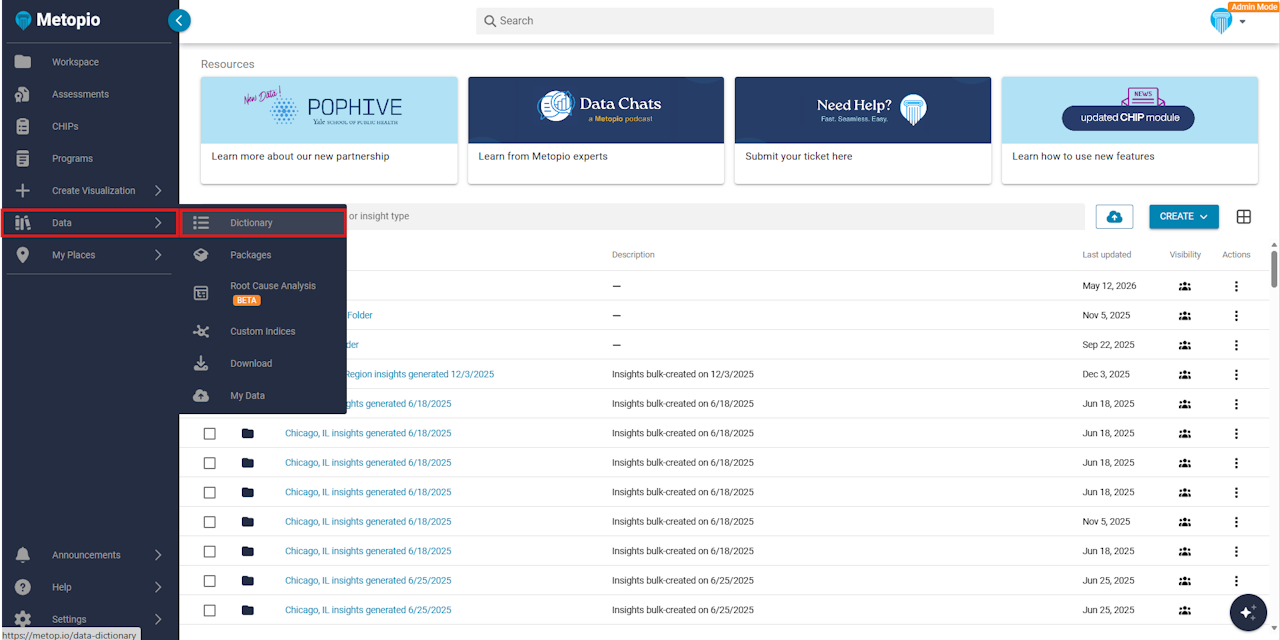Open actions menu for Sep 22, 2025 row
The image size is (1280, 640).
click(x=1236, y=345)
